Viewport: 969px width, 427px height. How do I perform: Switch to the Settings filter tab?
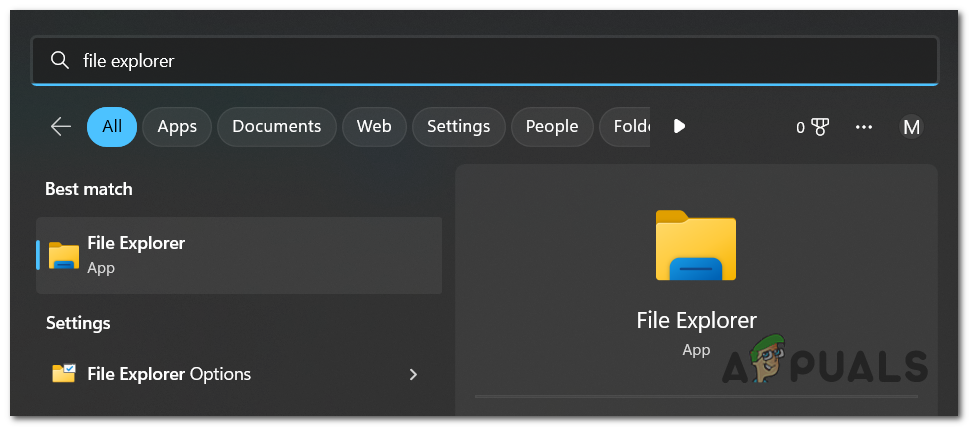tap(459, 127)
